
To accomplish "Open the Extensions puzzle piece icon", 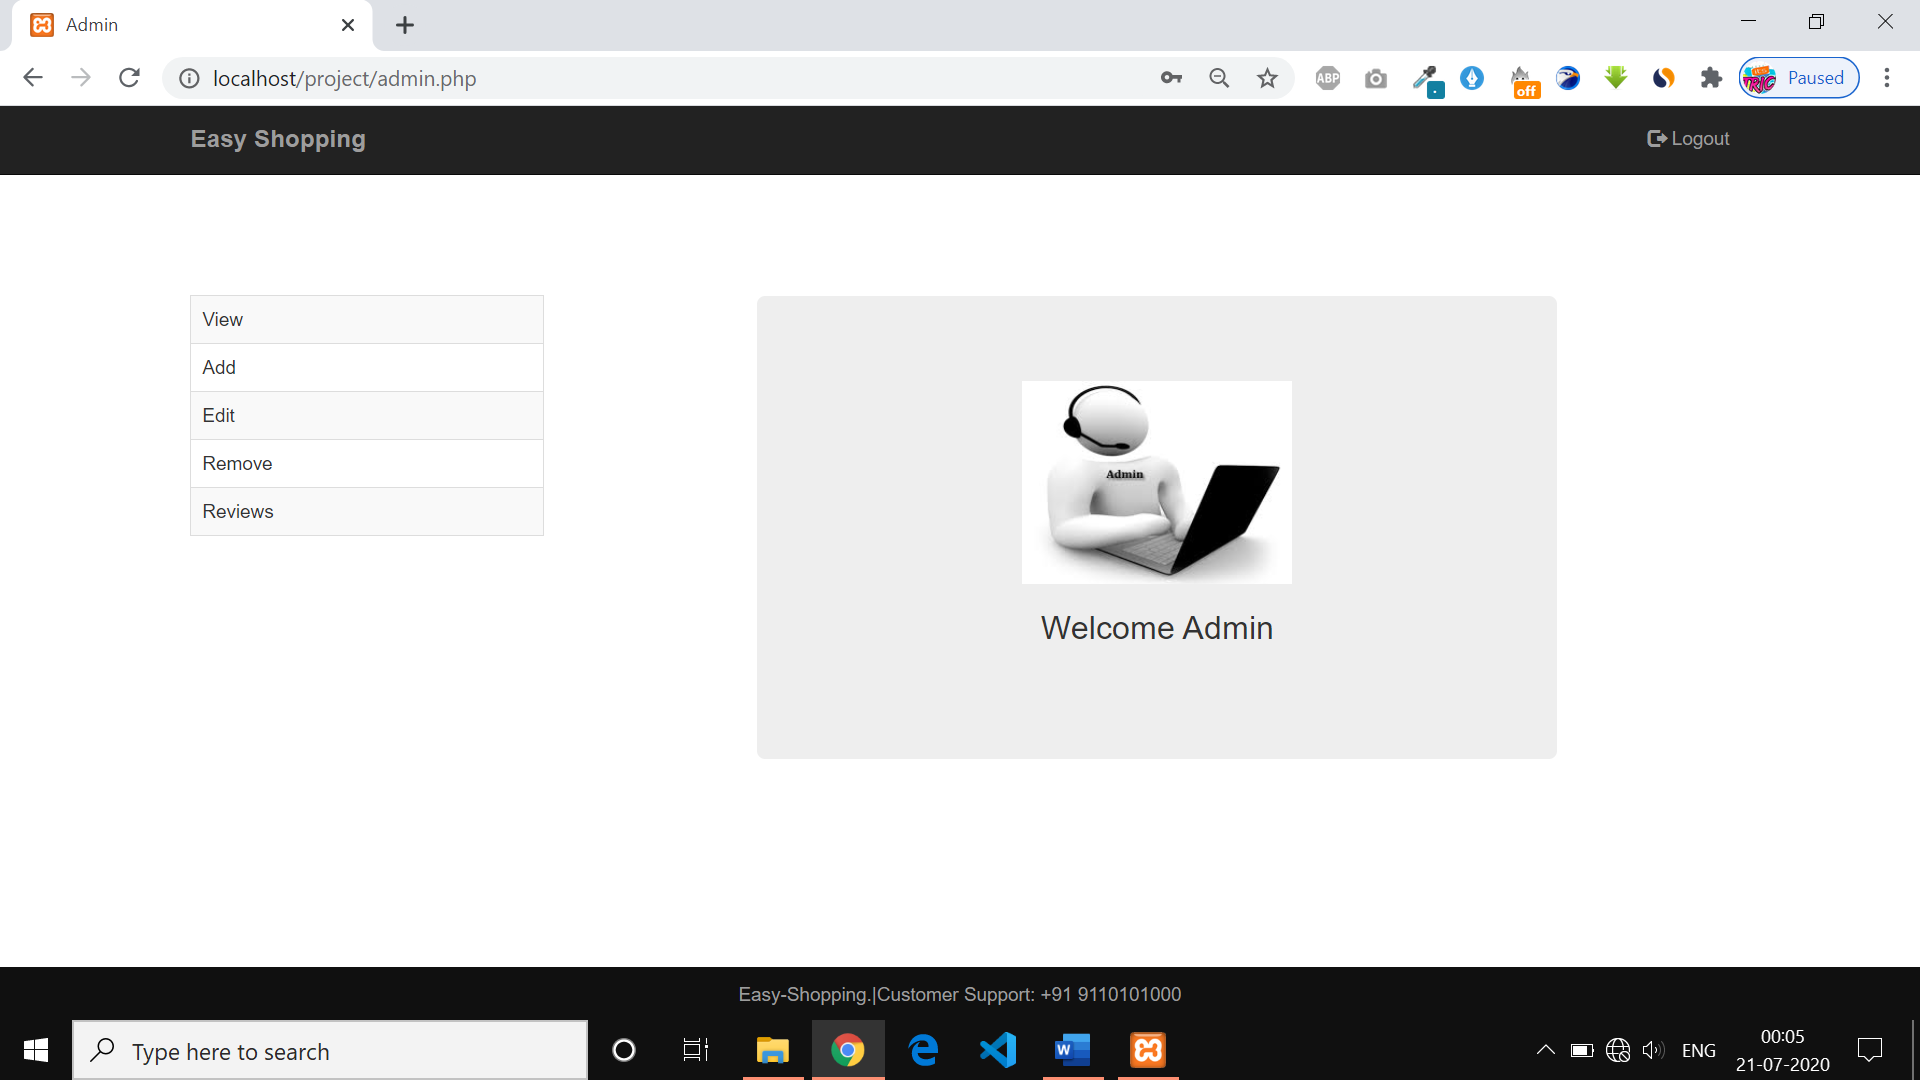I will click(x=1711, y=78).
